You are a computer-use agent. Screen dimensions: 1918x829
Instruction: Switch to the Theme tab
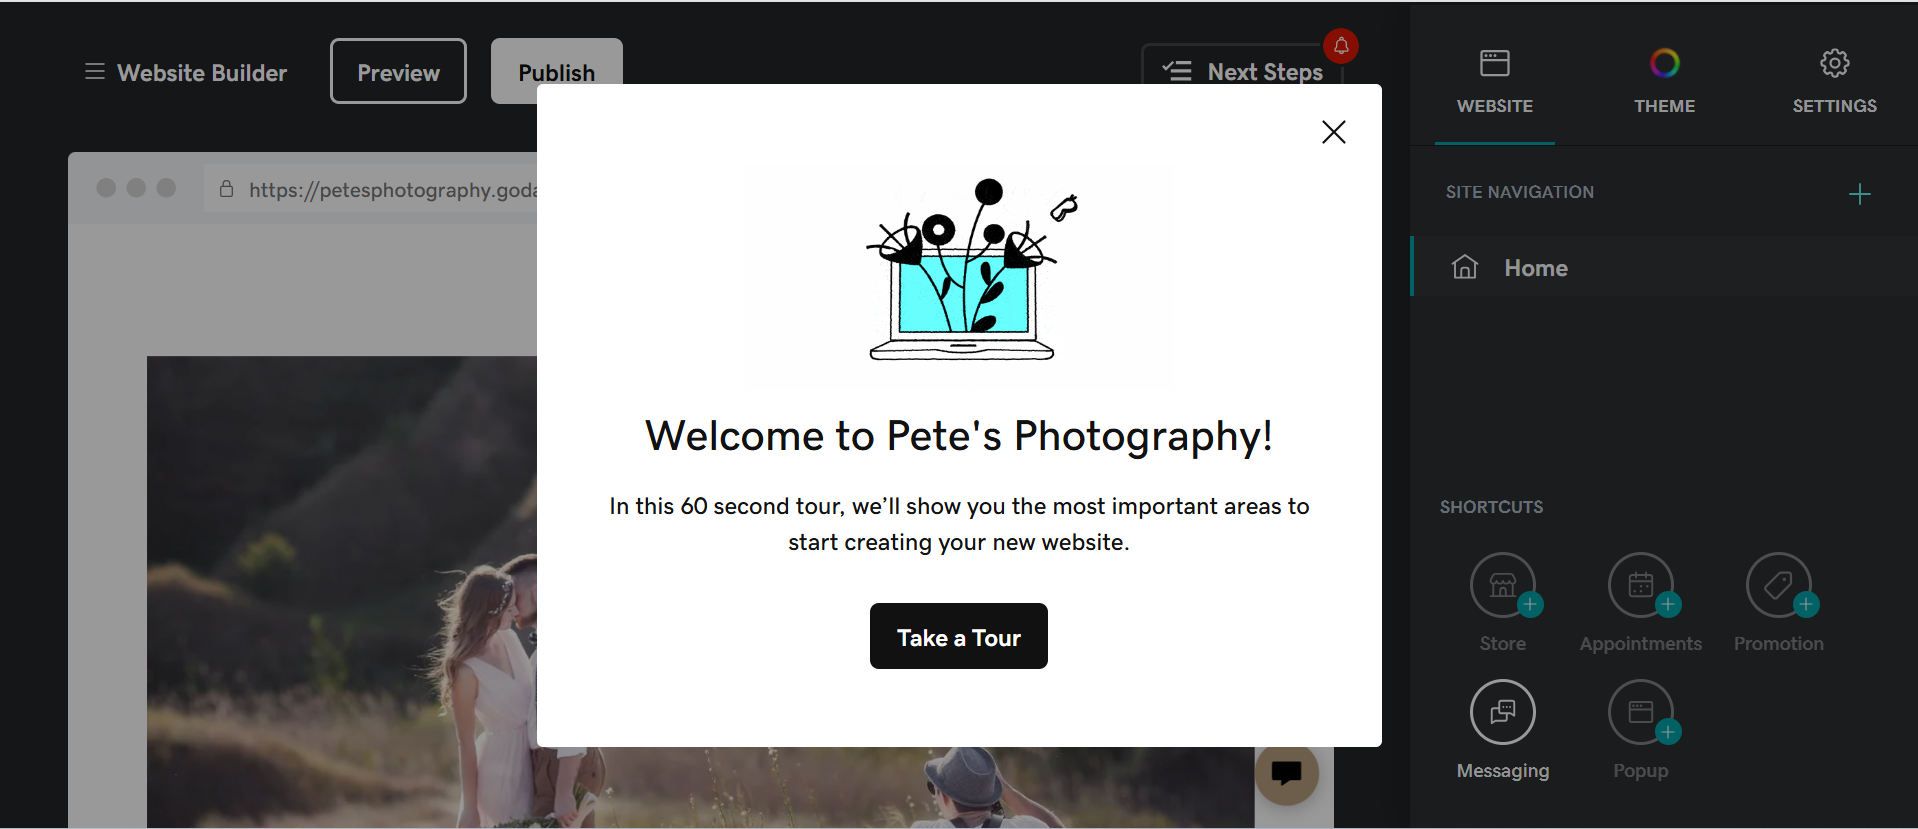coord(1664,81)
